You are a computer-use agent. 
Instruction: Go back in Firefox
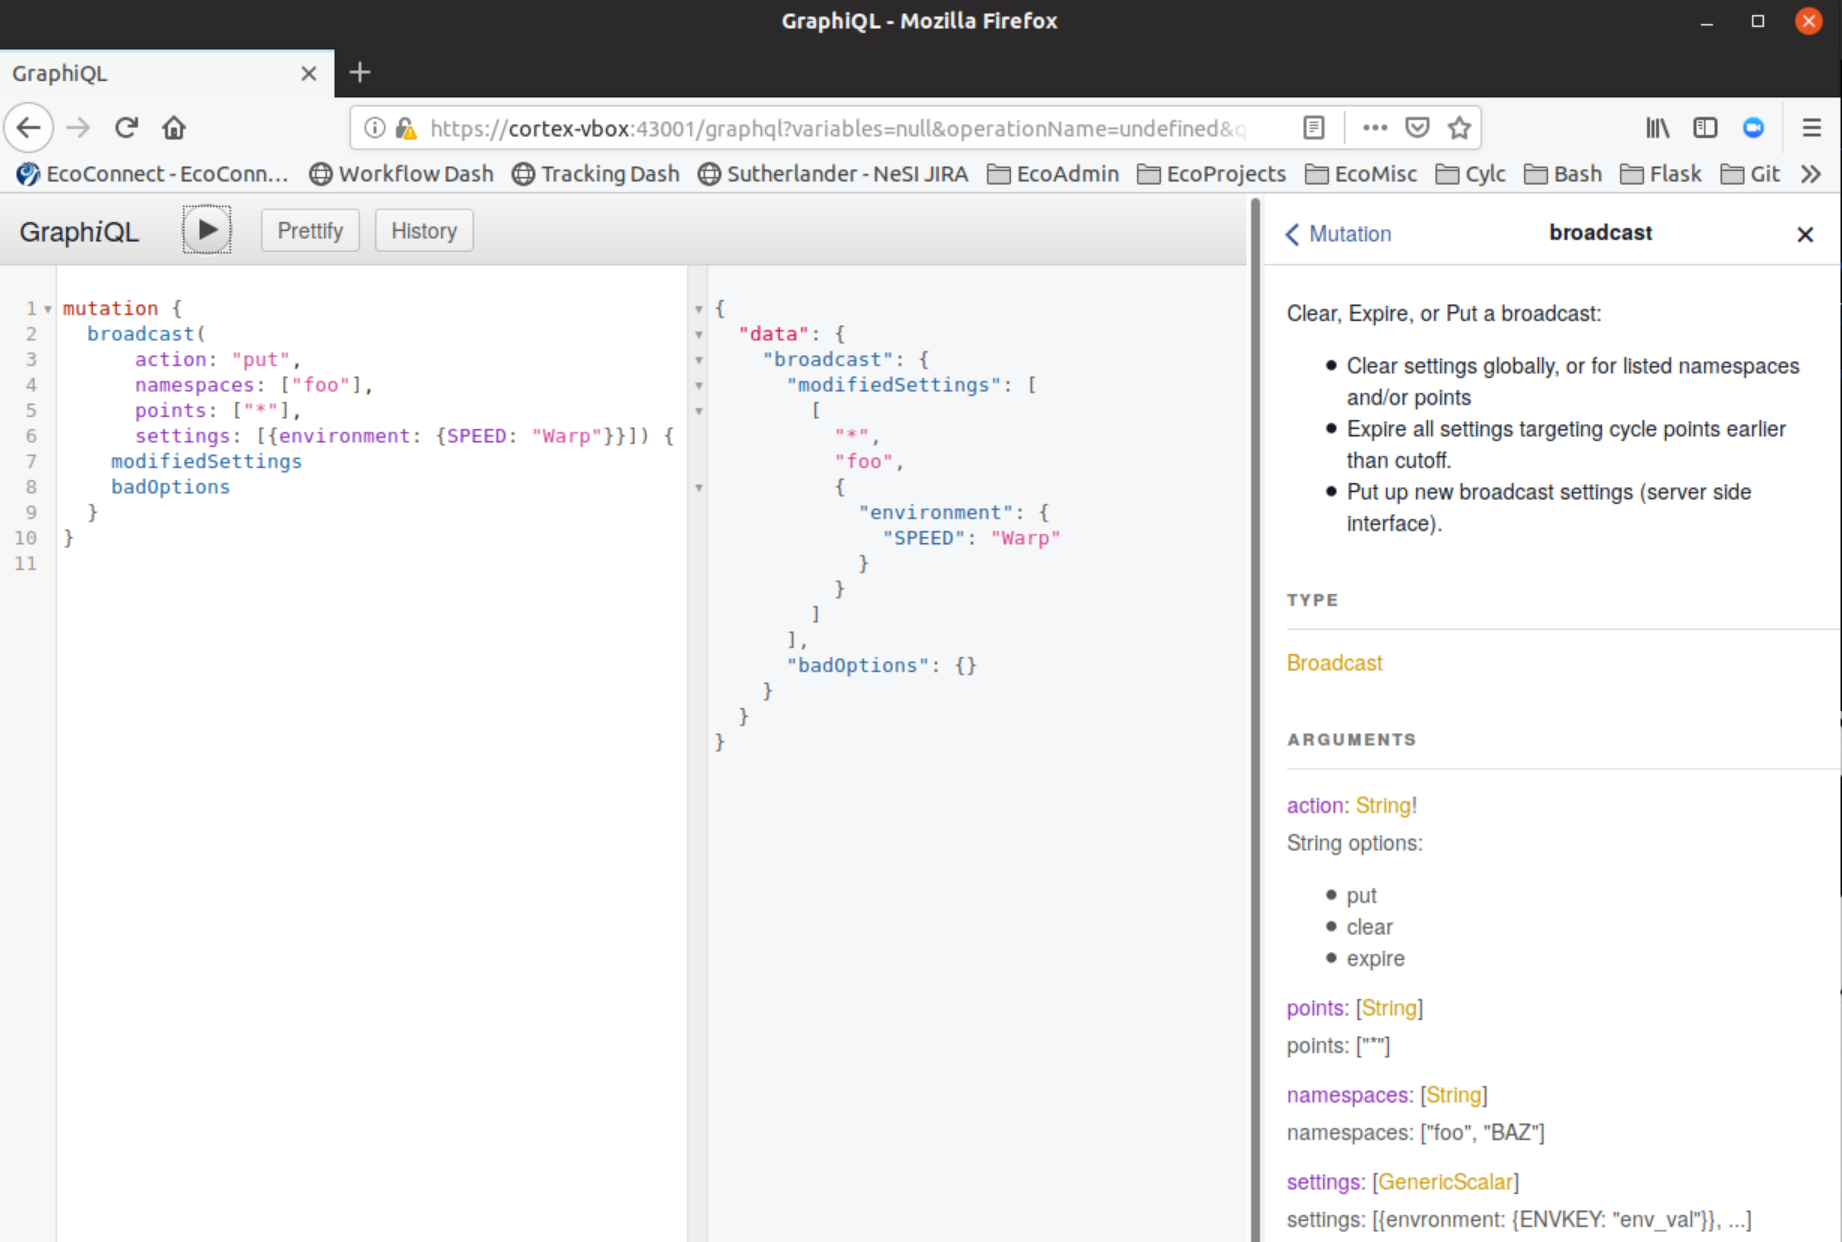[29, 128]
